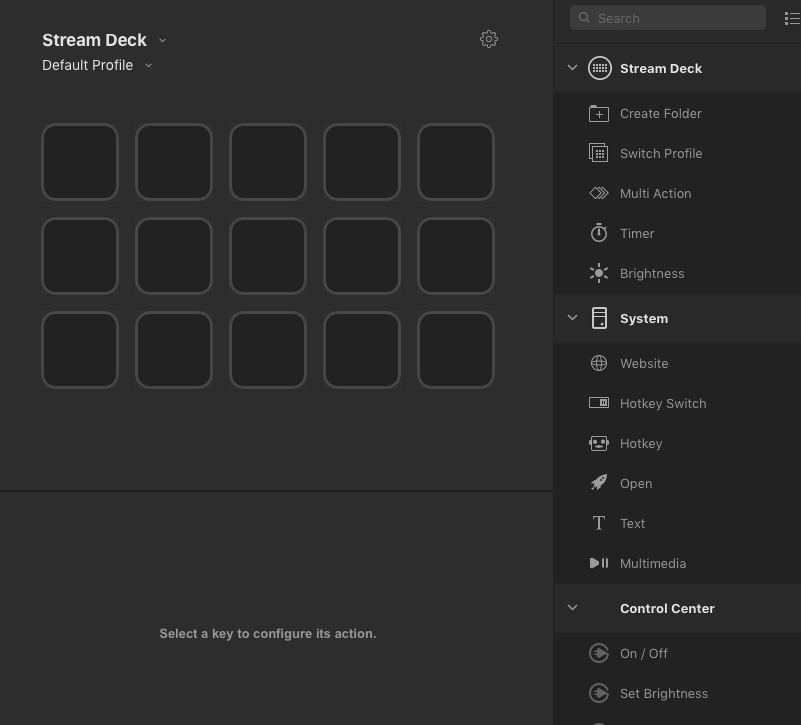Select the top-left empty key
The height and width of the screenshot is (725, 801).
(80, 162)
